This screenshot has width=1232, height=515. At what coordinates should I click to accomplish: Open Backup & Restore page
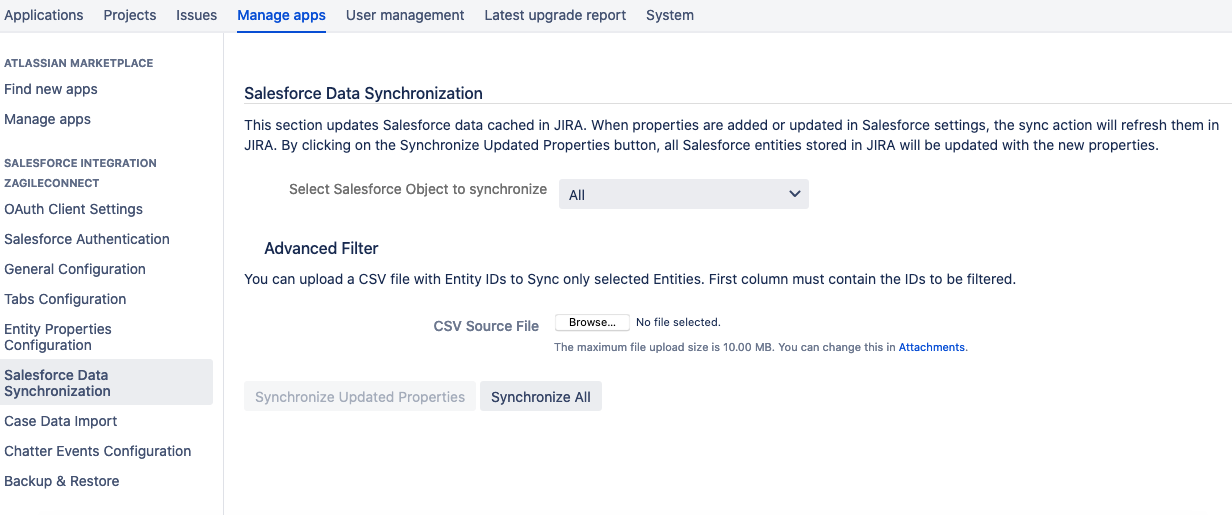point(62,481)
